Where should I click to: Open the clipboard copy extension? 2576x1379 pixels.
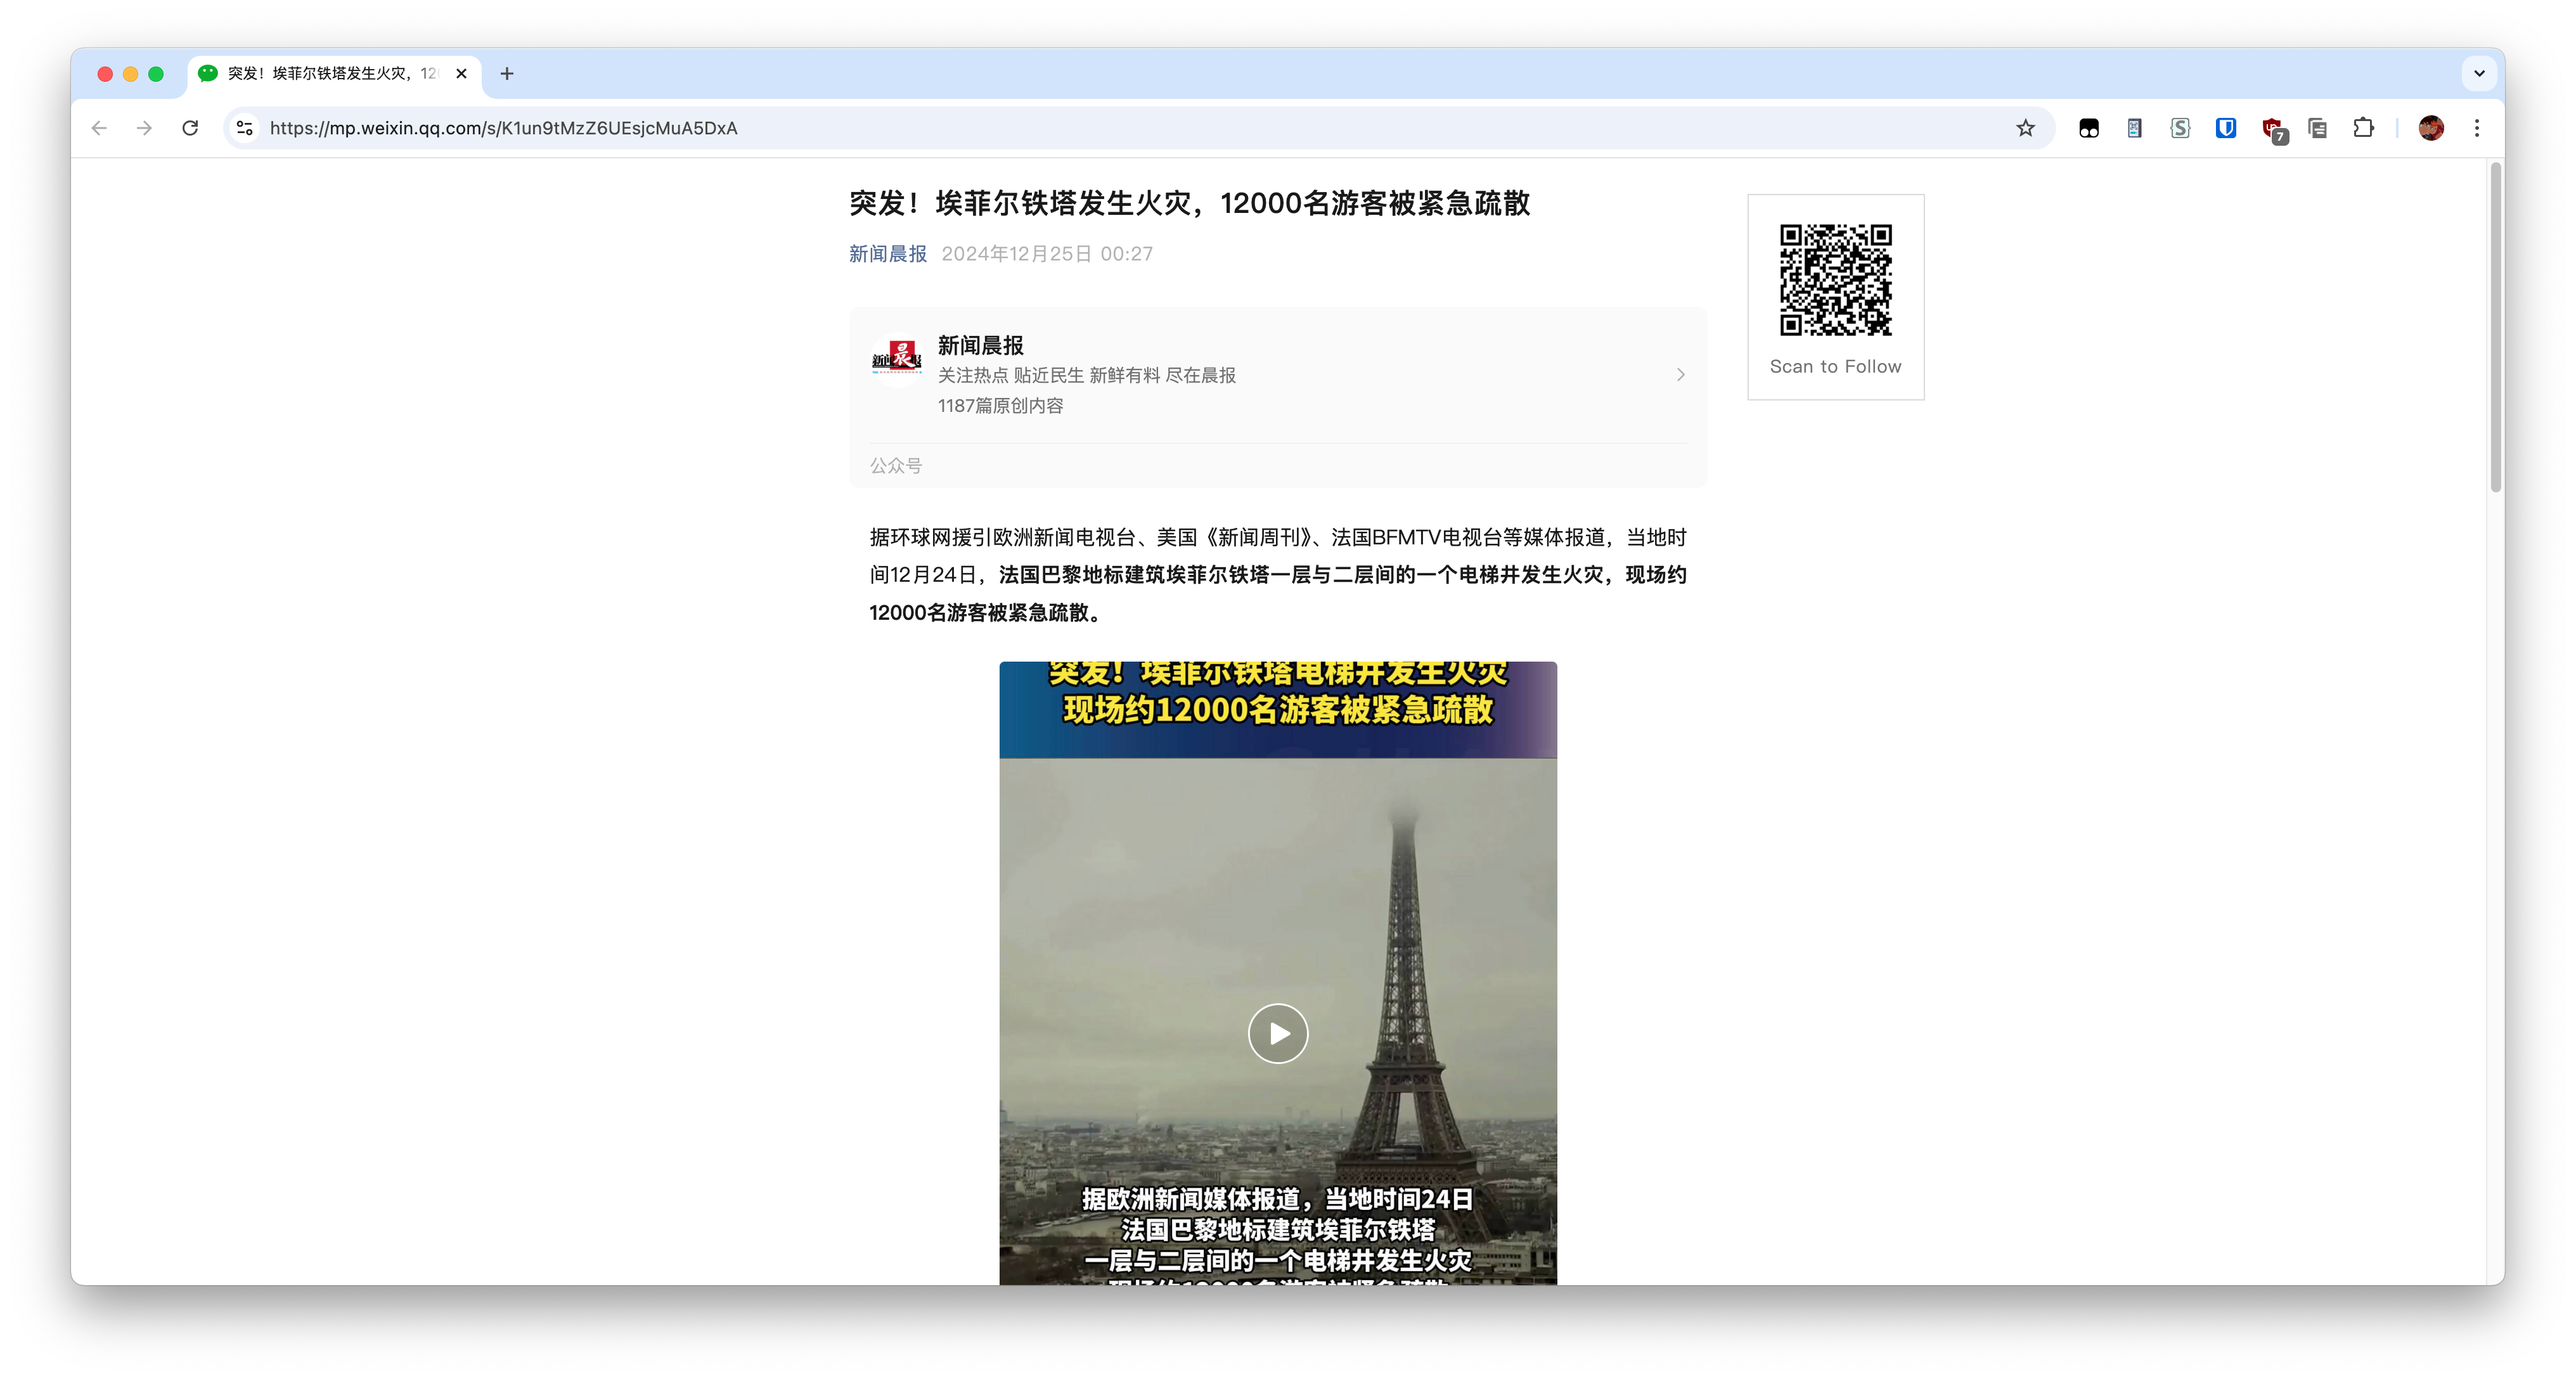point(2317,128)
